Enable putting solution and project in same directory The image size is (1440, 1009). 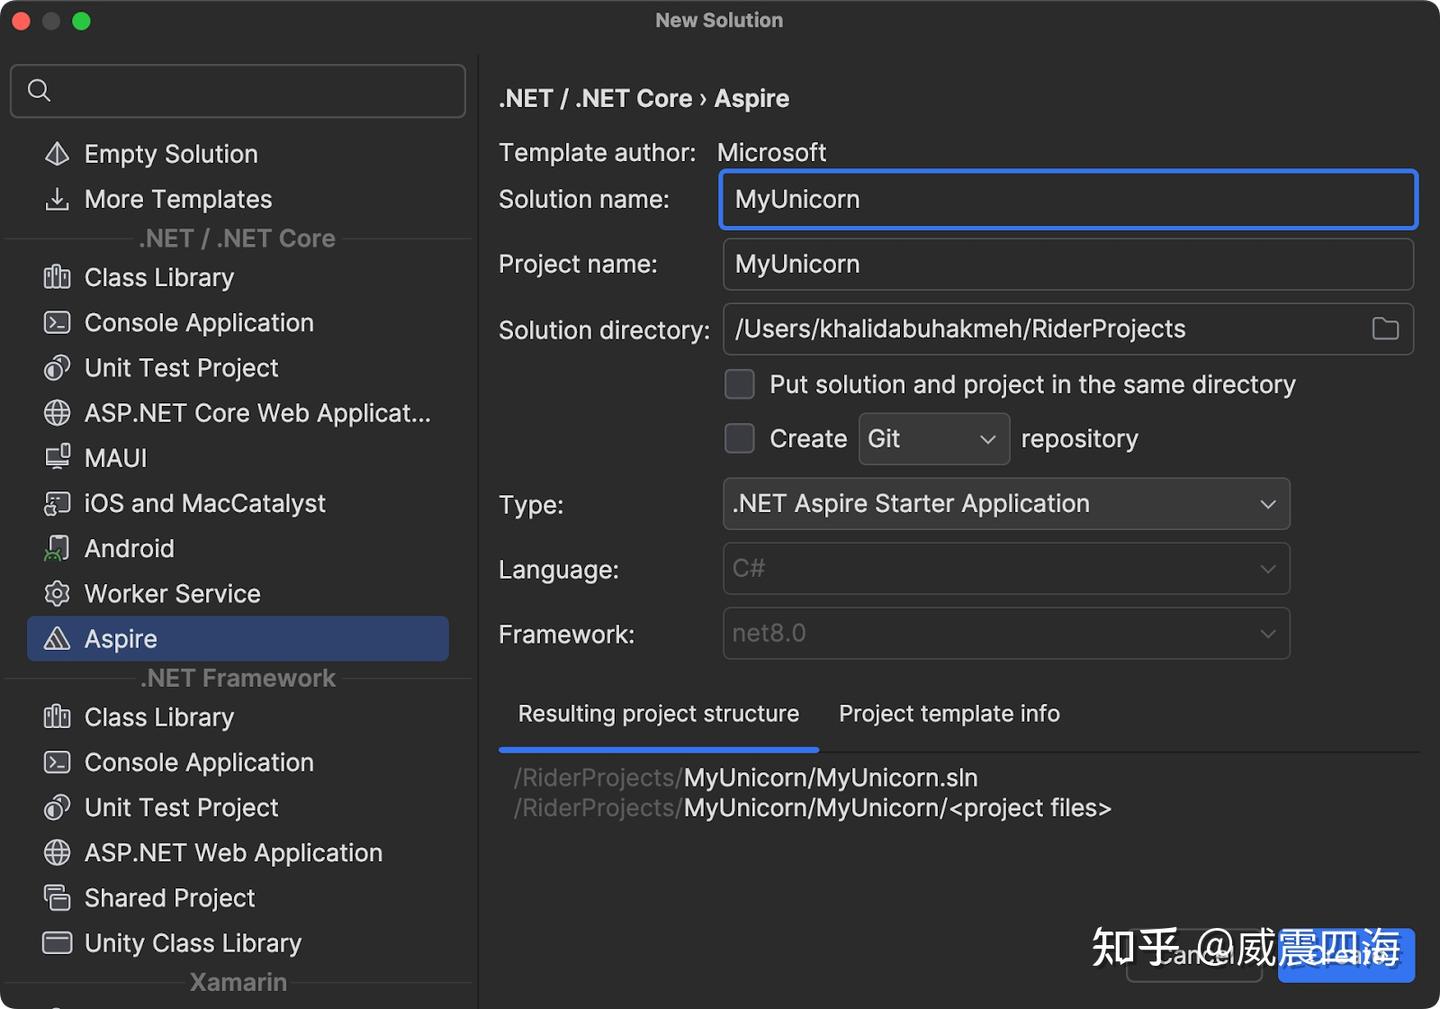point(739,384)
